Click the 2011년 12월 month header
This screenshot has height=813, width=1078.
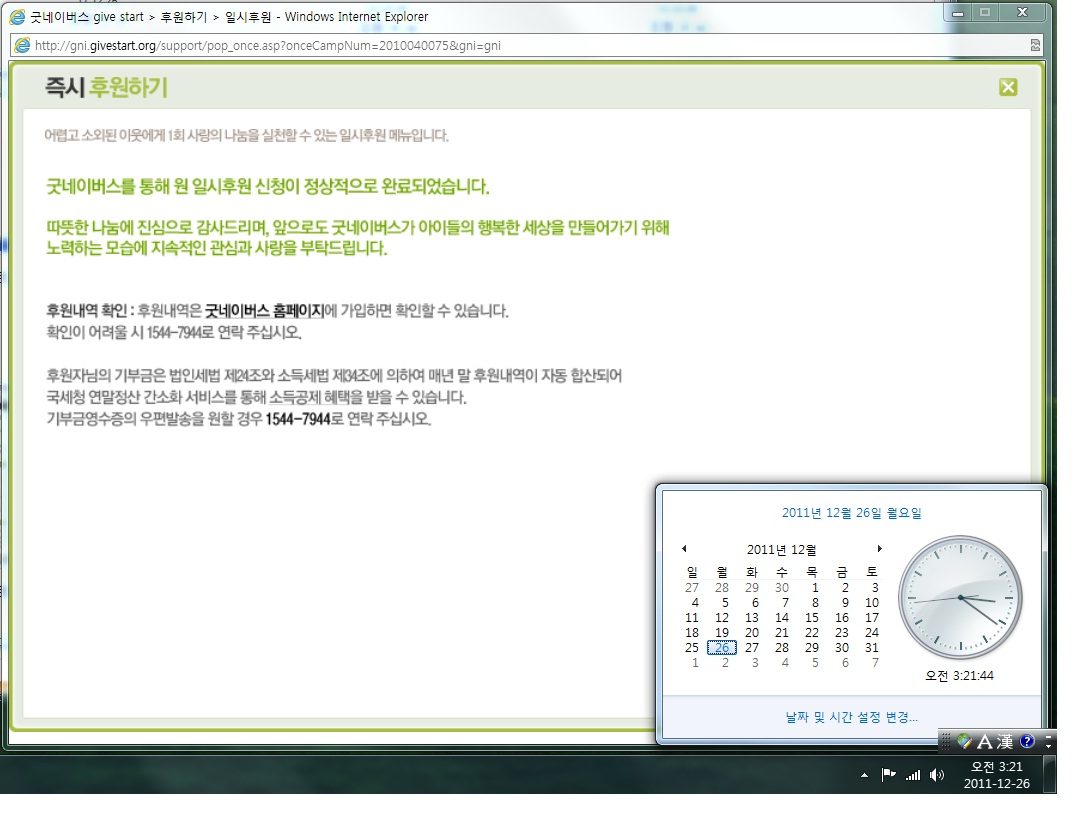pos(782,550)
